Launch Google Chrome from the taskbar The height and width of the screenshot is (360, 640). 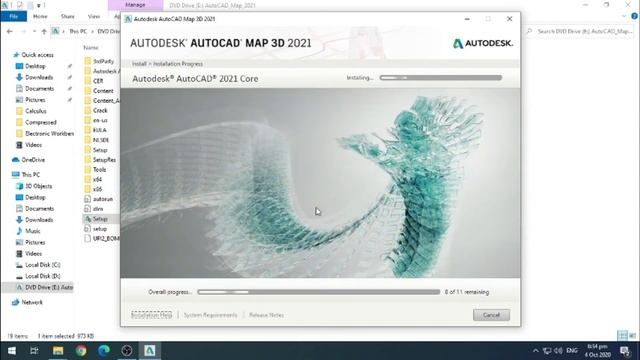coord(81,351)
